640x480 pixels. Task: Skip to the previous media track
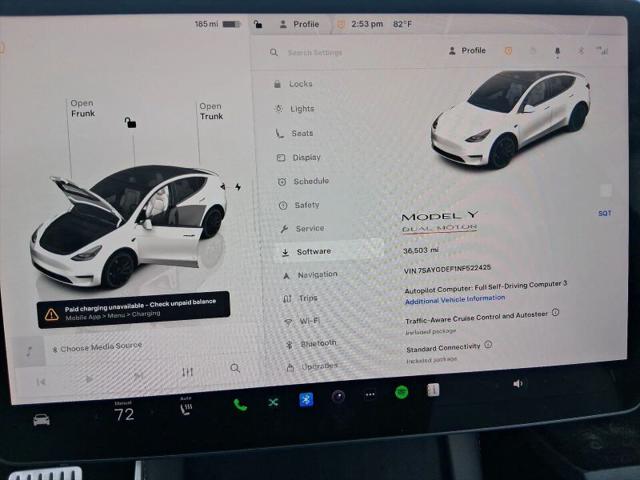click(x=41, y=382)
